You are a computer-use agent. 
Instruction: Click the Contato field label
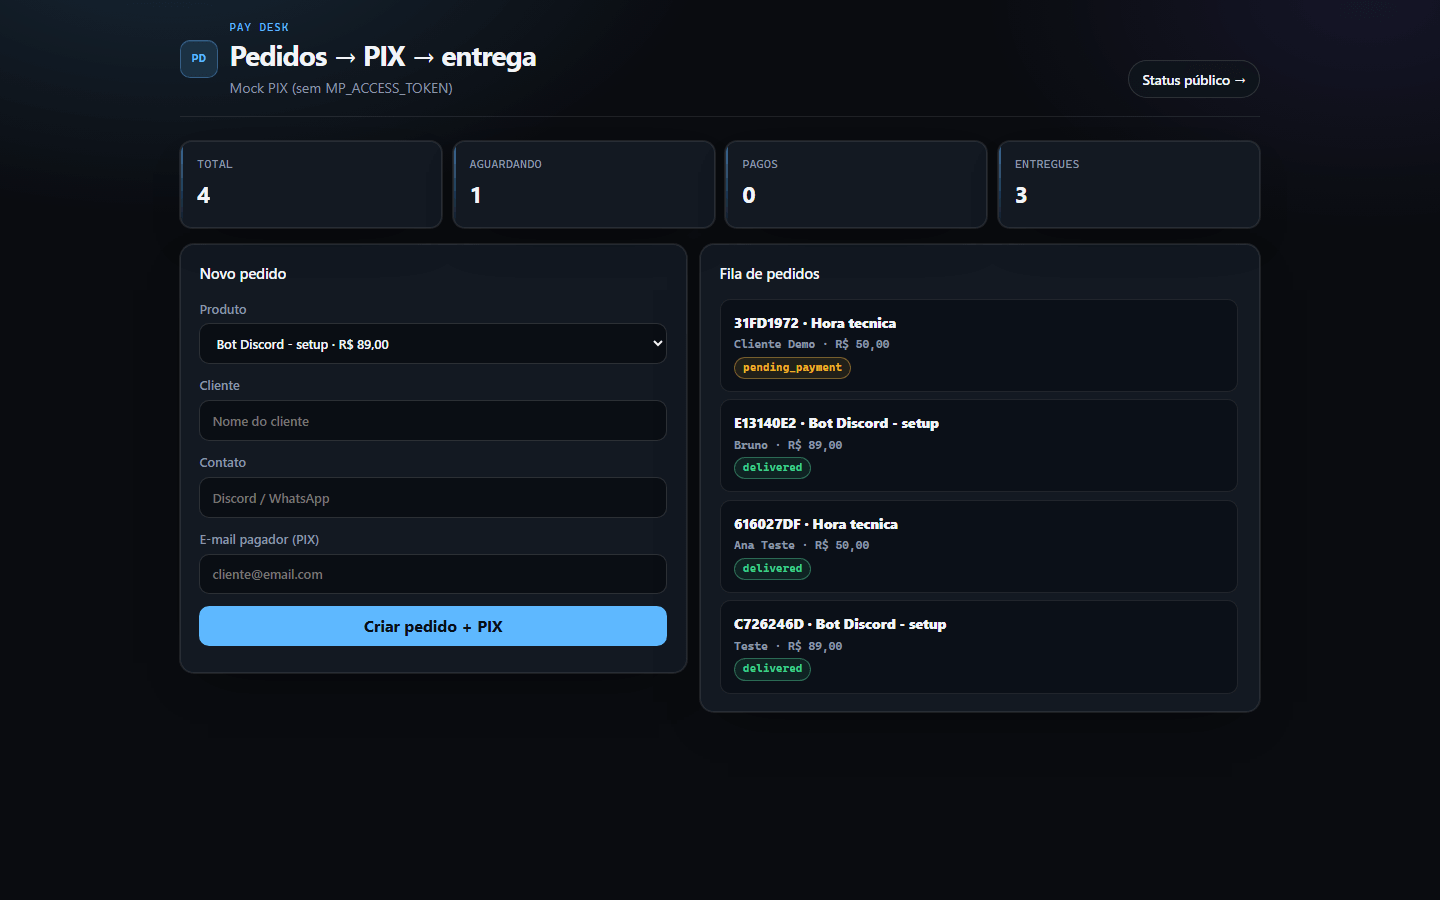point(222,462)
